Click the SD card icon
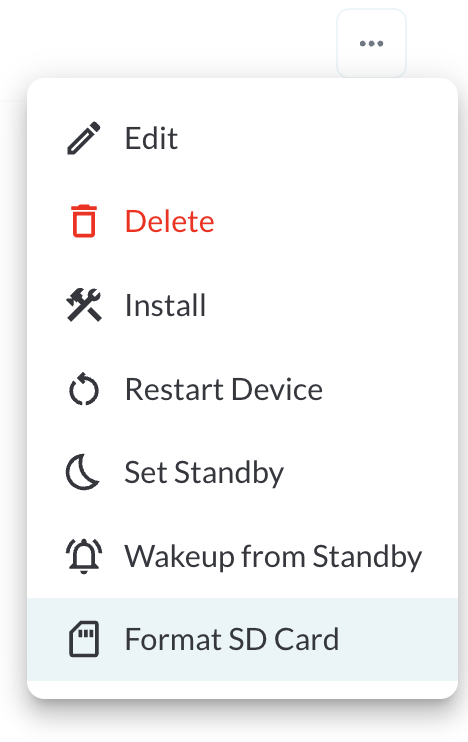Viewport: 468px width, 742px height. tap(84, 639)
